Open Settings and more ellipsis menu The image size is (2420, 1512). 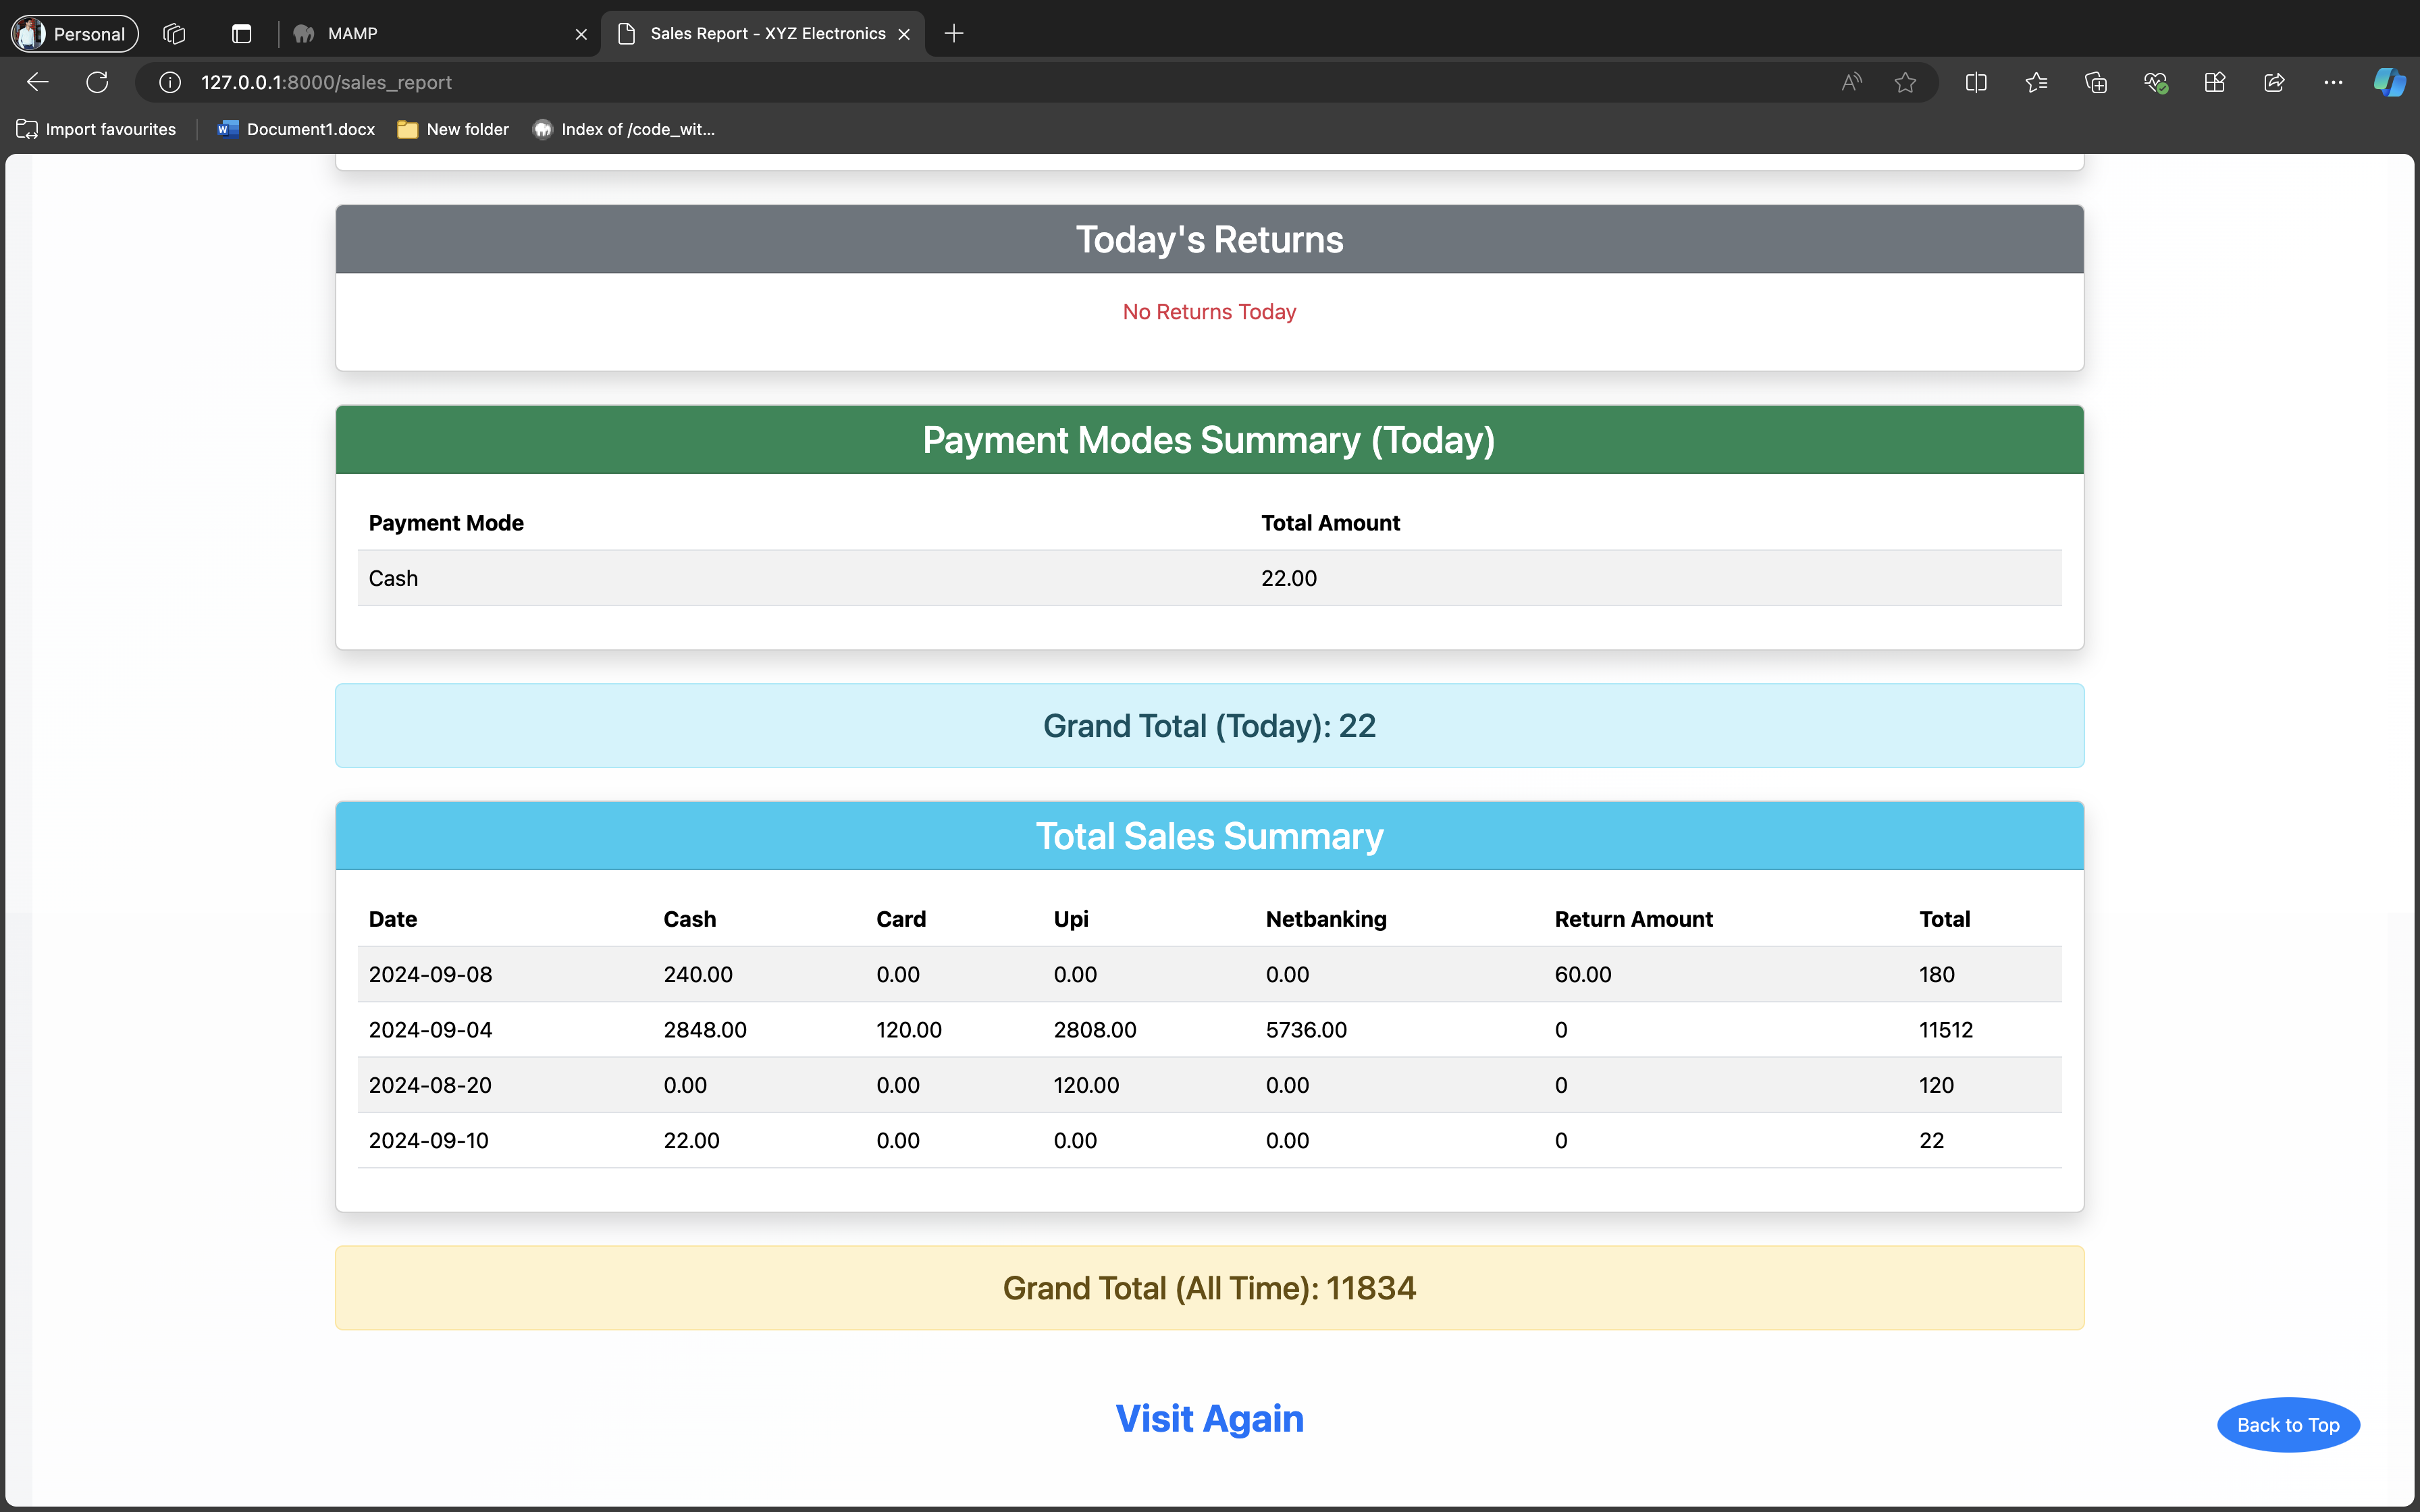[2333, 82]
